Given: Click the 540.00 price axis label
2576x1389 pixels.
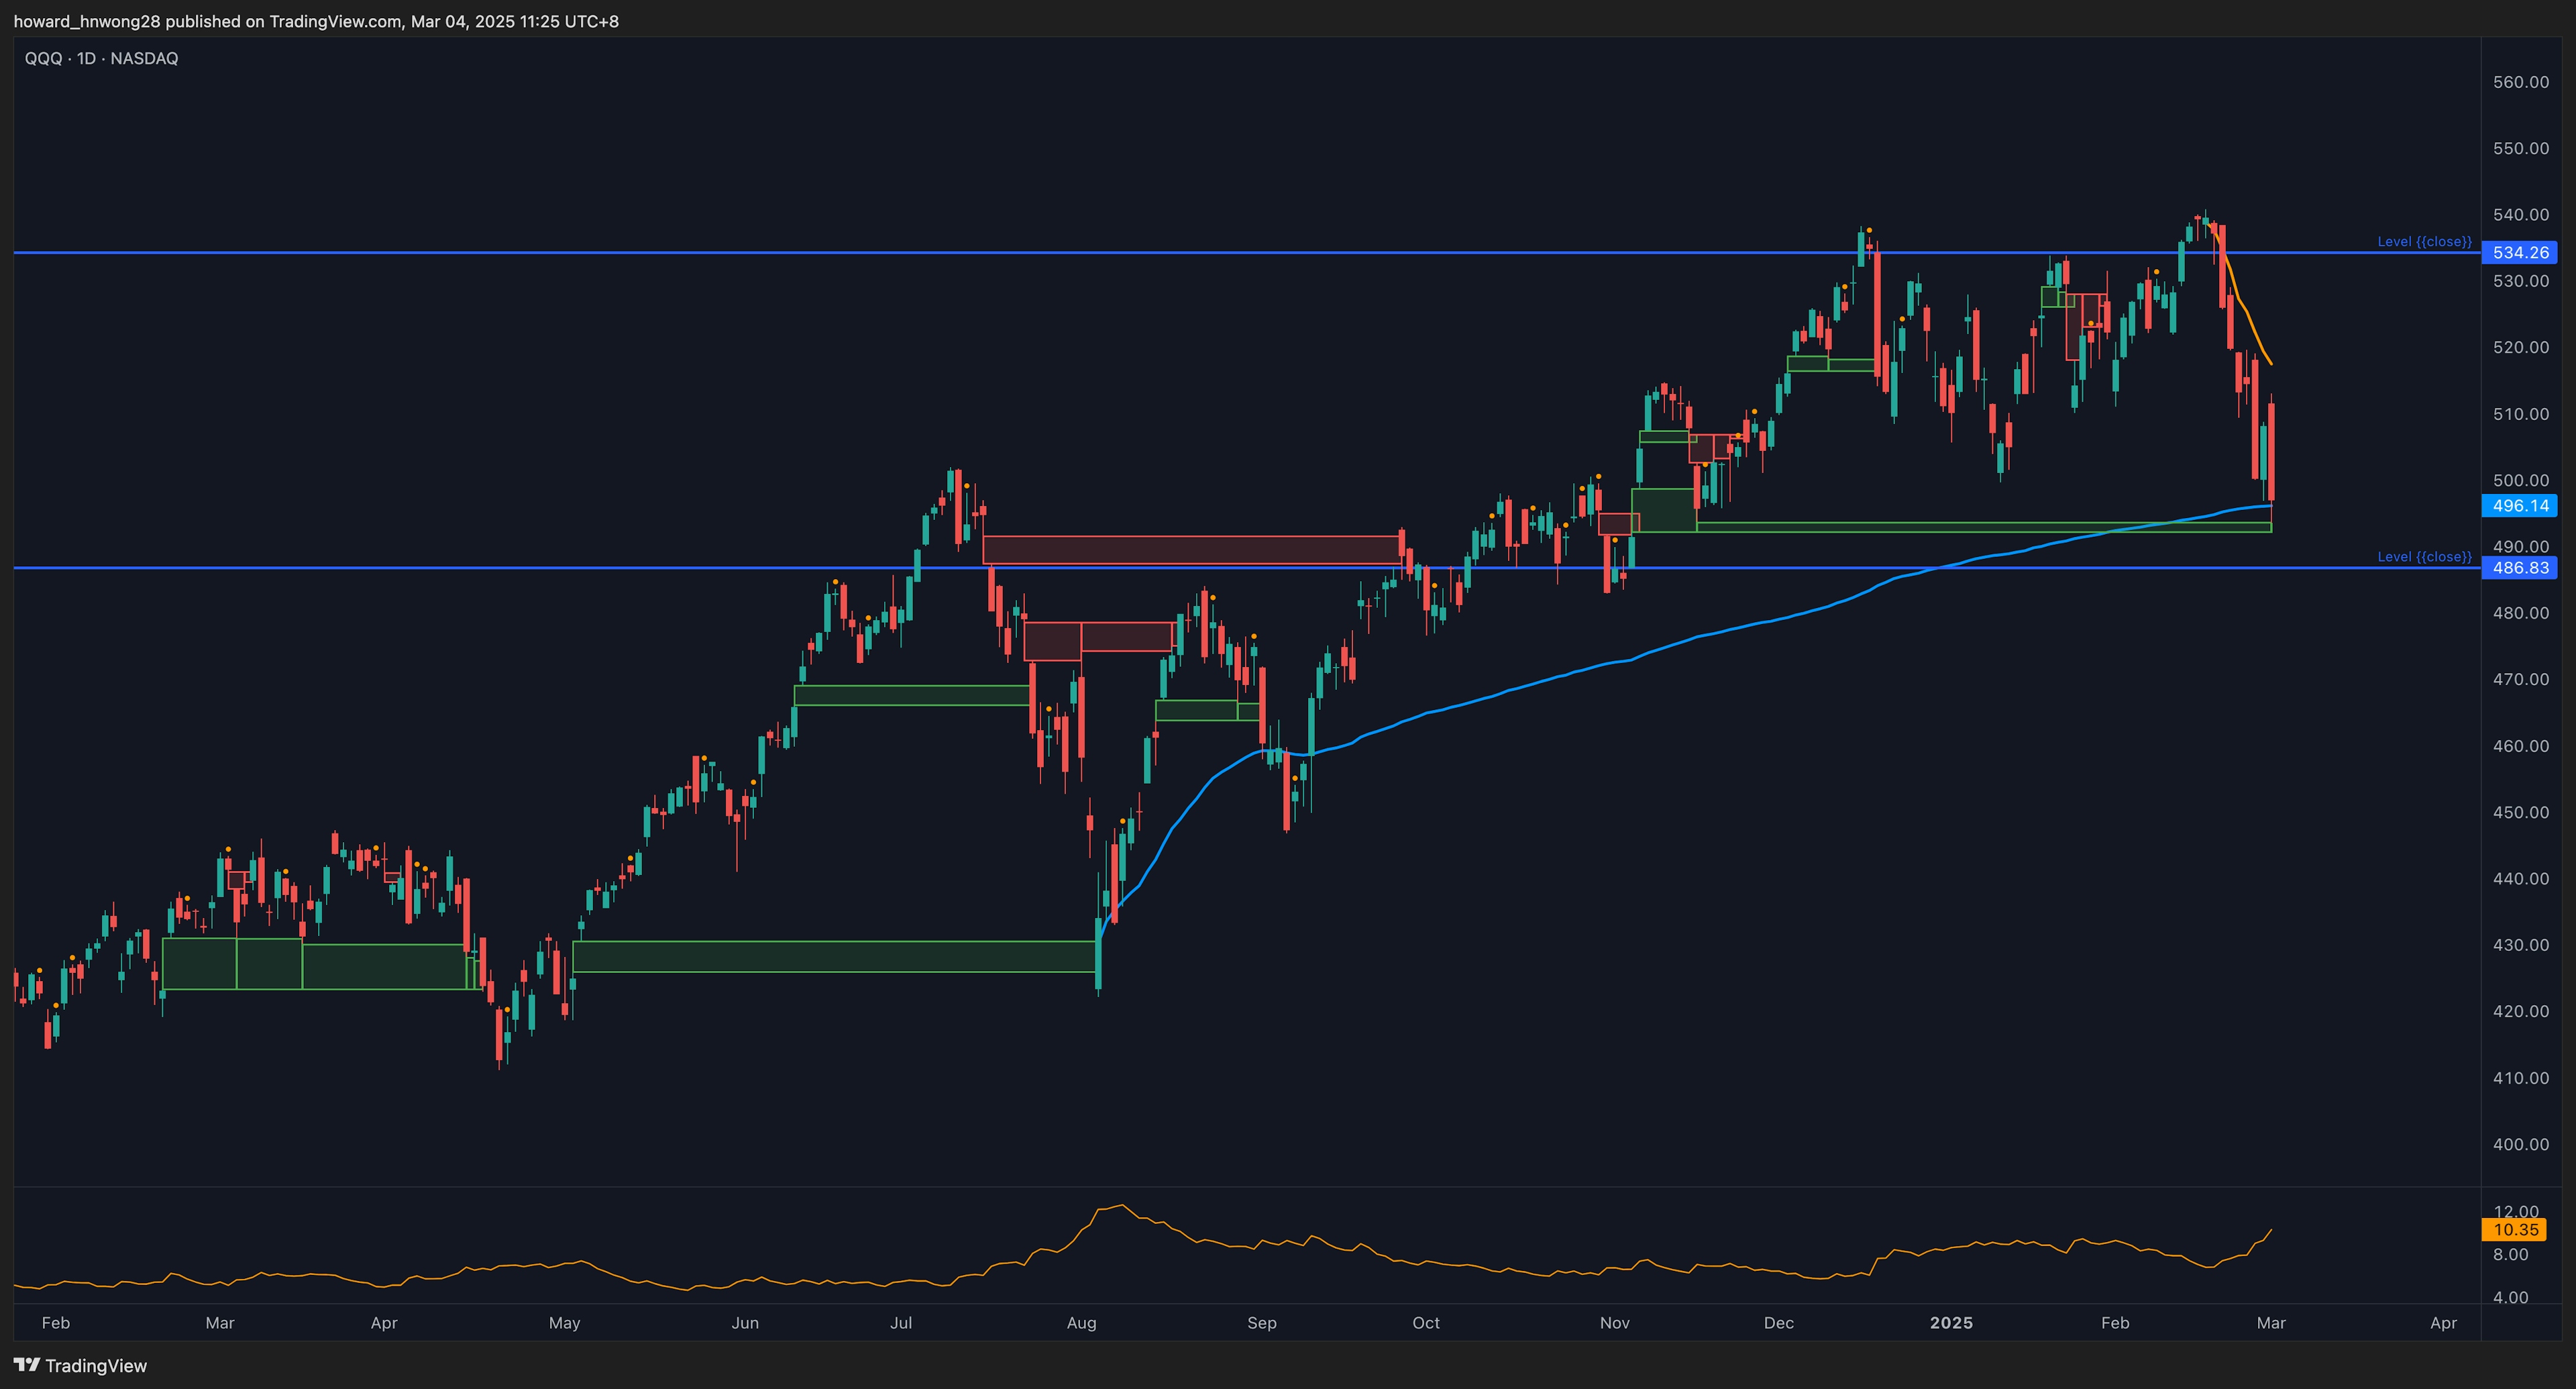Looking at the screenshot, I should pyautogui.click(x=2521, y=214).
